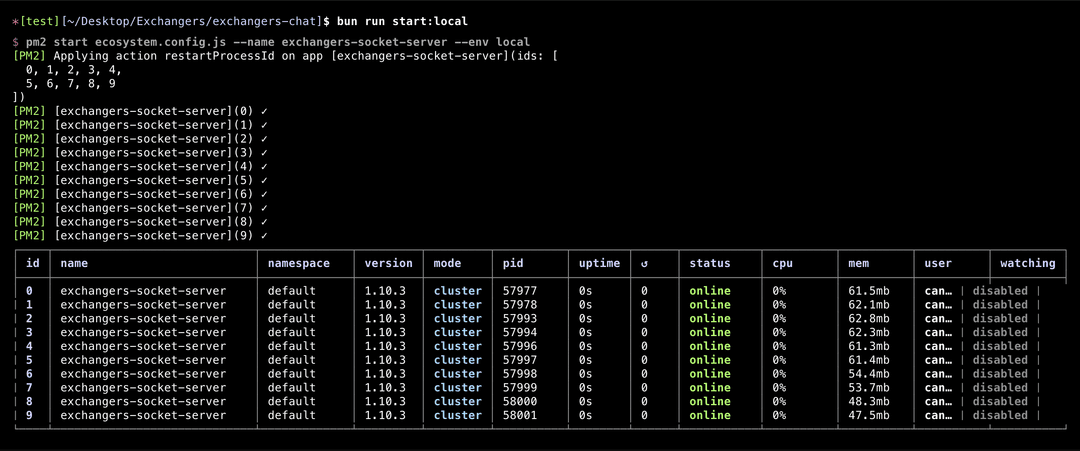Click memory value 61.3mb
Image resolution: width=1080 pixels, height=451 pixels.
869,346
